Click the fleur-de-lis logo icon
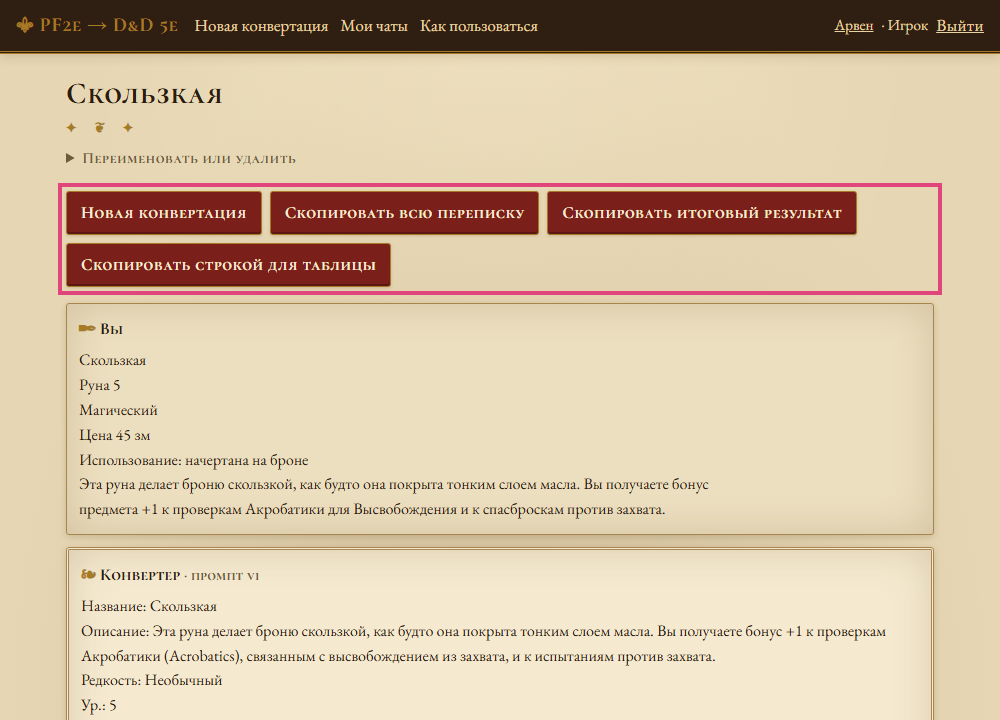Image resolution: width=1000 pixels, height=720 pixels. (x=24, y=25)
